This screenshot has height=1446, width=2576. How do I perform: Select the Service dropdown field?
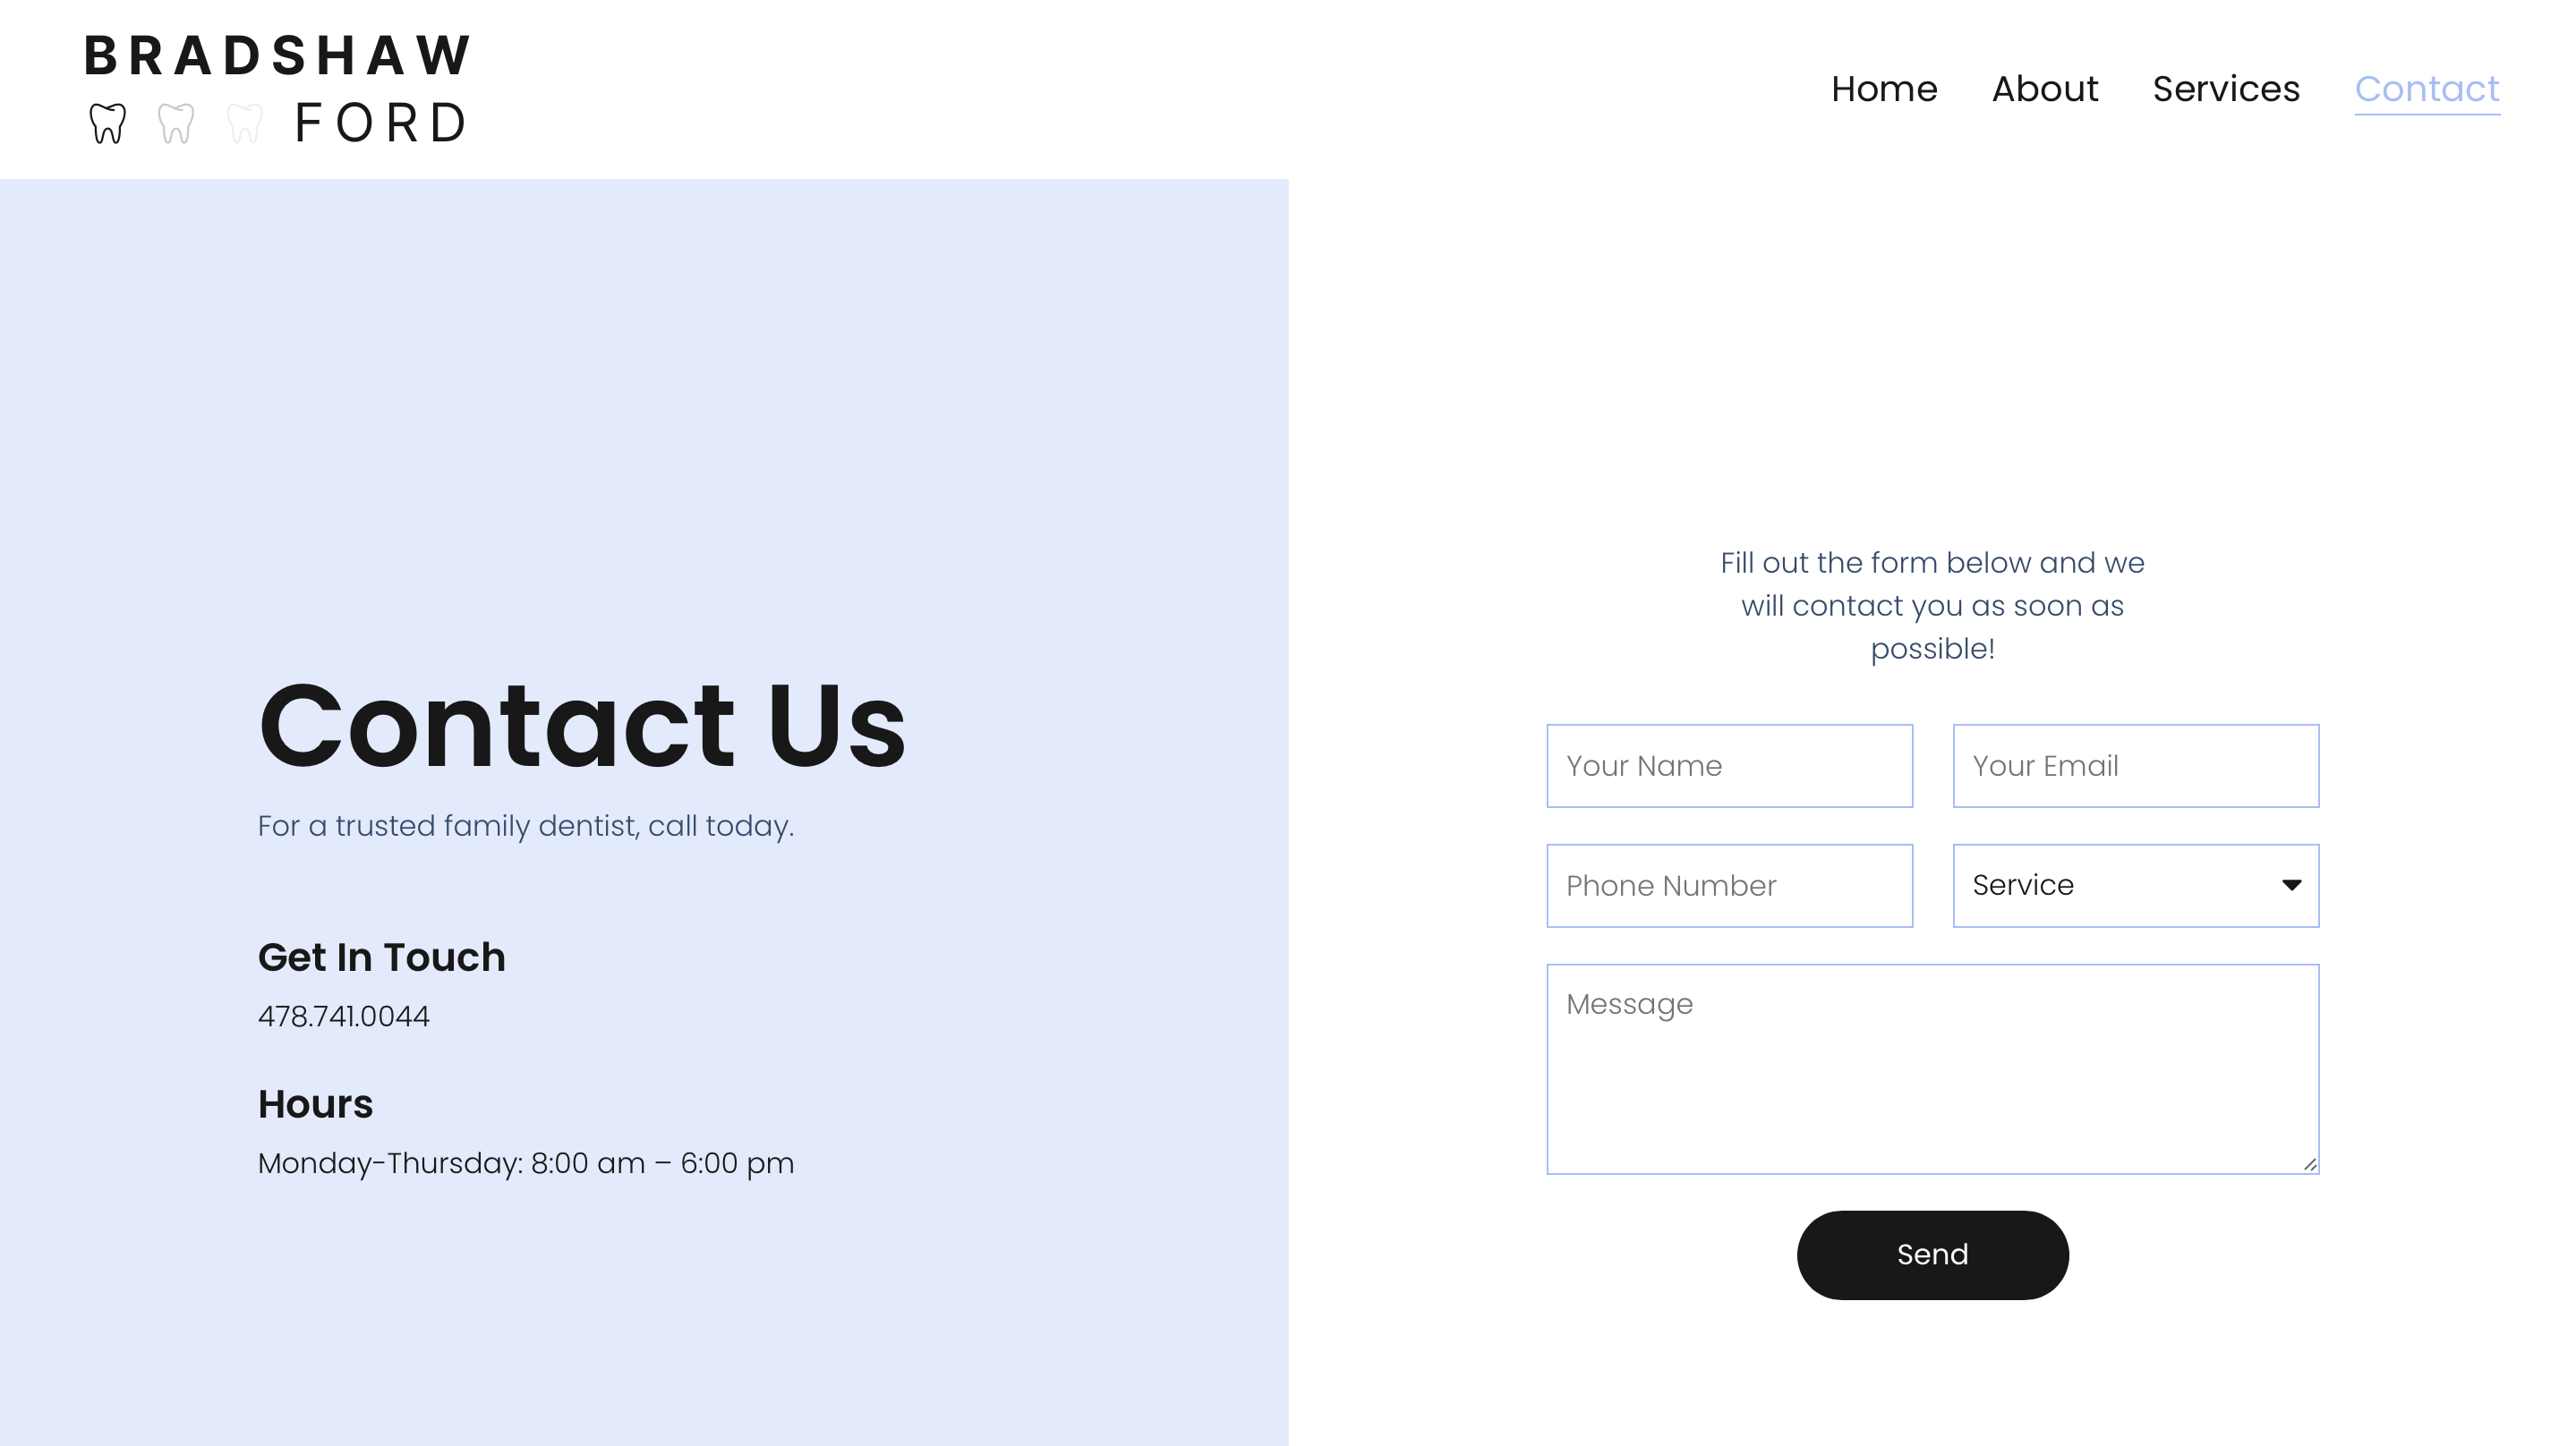point(2136,886)
